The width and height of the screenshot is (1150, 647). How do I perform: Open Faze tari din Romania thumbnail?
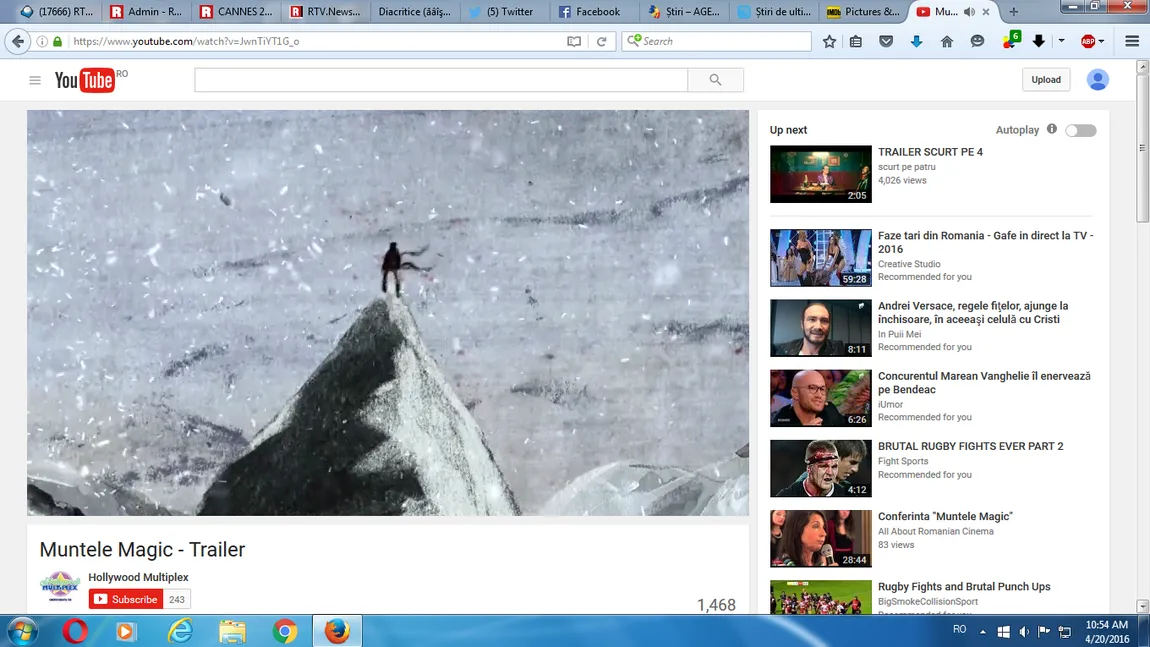(821, 257)
